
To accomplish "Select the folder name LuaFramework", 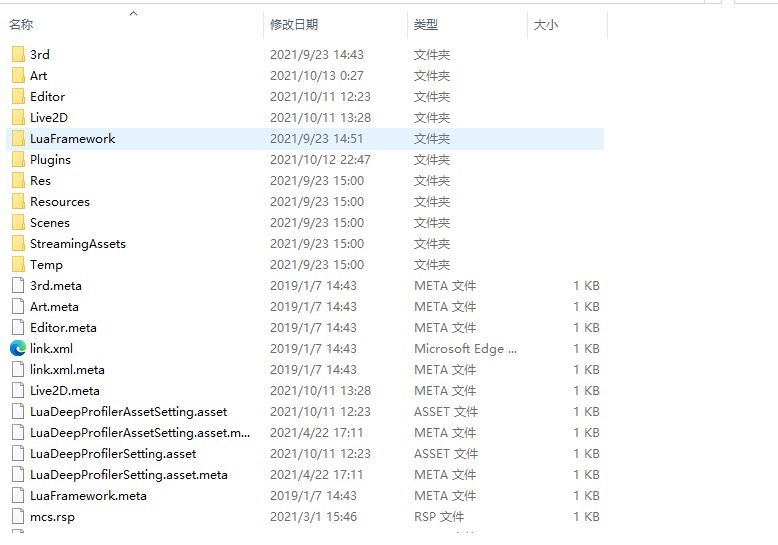I will tap(72, 138).
